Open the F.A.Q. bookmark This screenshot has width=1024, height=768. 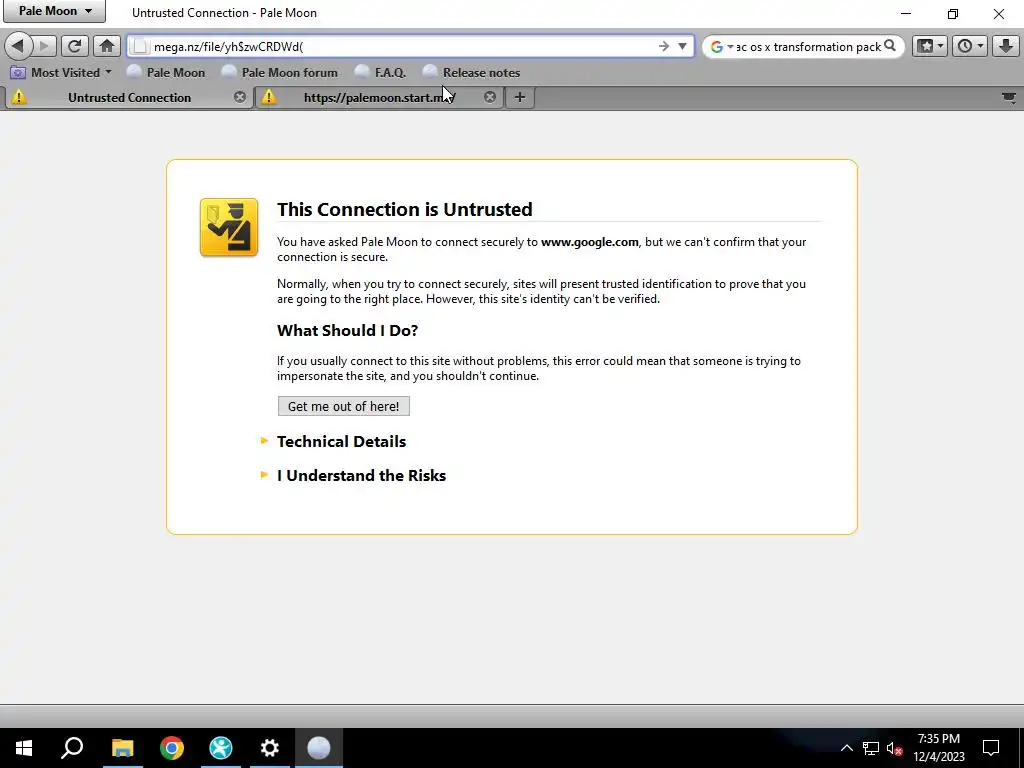pyautogui.click(x=380, y=72)
